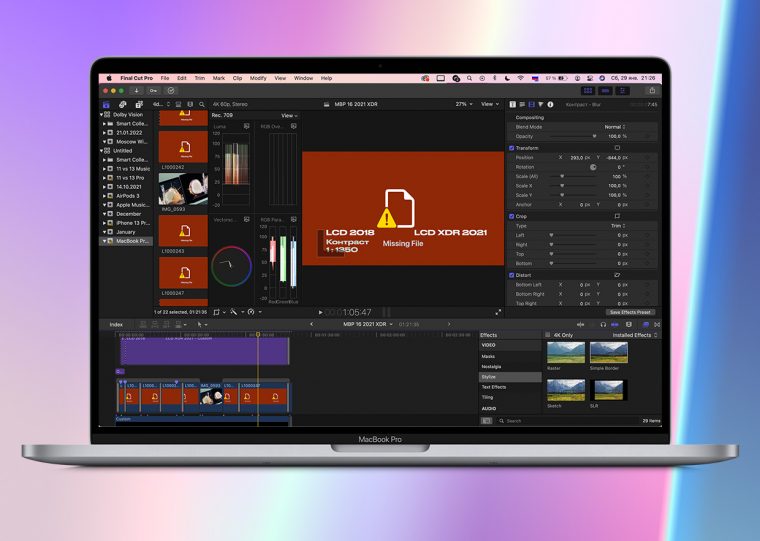Toggle the effects browser sidebar button
The image size is (760, 541).
pyautogui.click(x=486, y=421)
